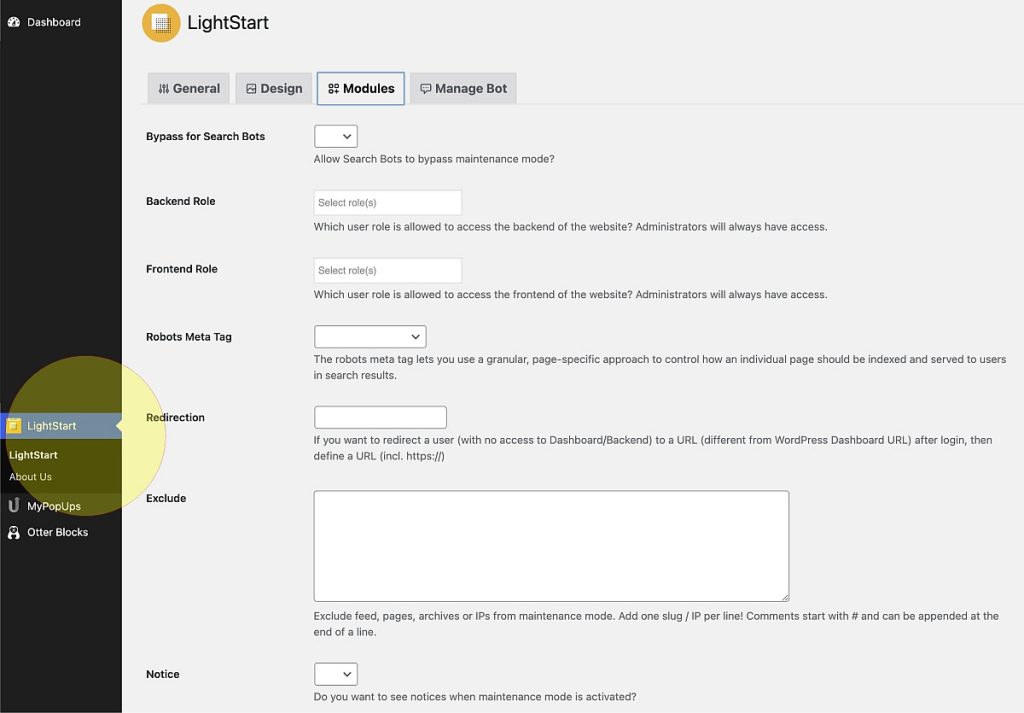
Task: Open the Bypass for Search Bots dropdown
Action: pos(335,136)
